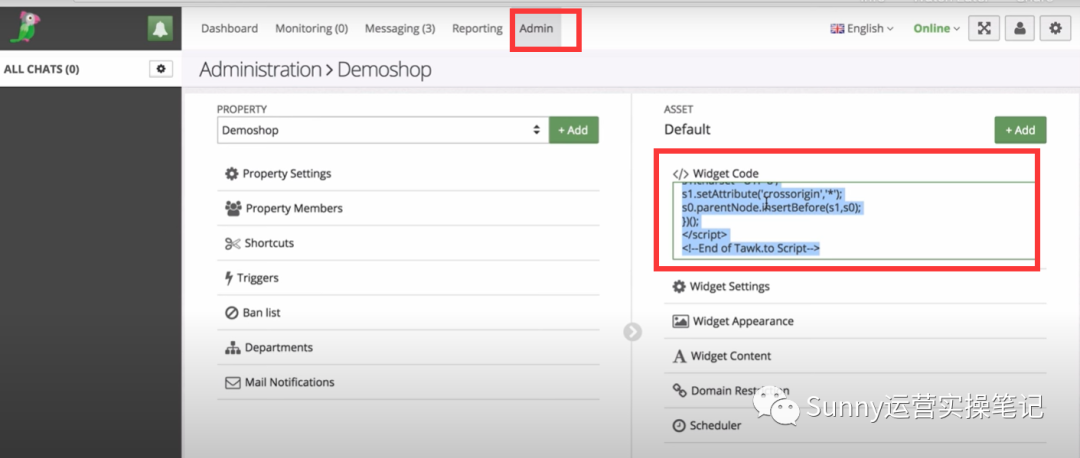Click the clock icon beside Scheduler

click(x=678, y=426)
